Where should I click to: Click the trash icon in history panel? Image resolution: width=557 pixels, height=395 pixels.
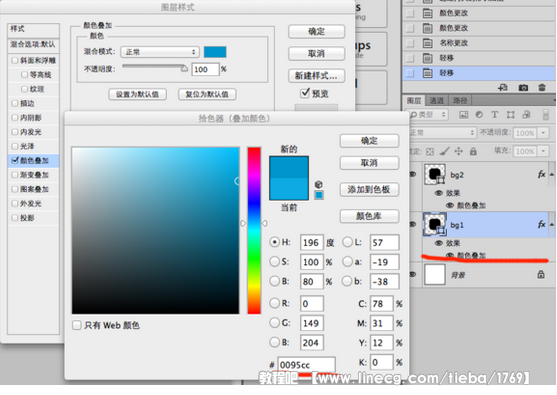(x=541, y=87)
